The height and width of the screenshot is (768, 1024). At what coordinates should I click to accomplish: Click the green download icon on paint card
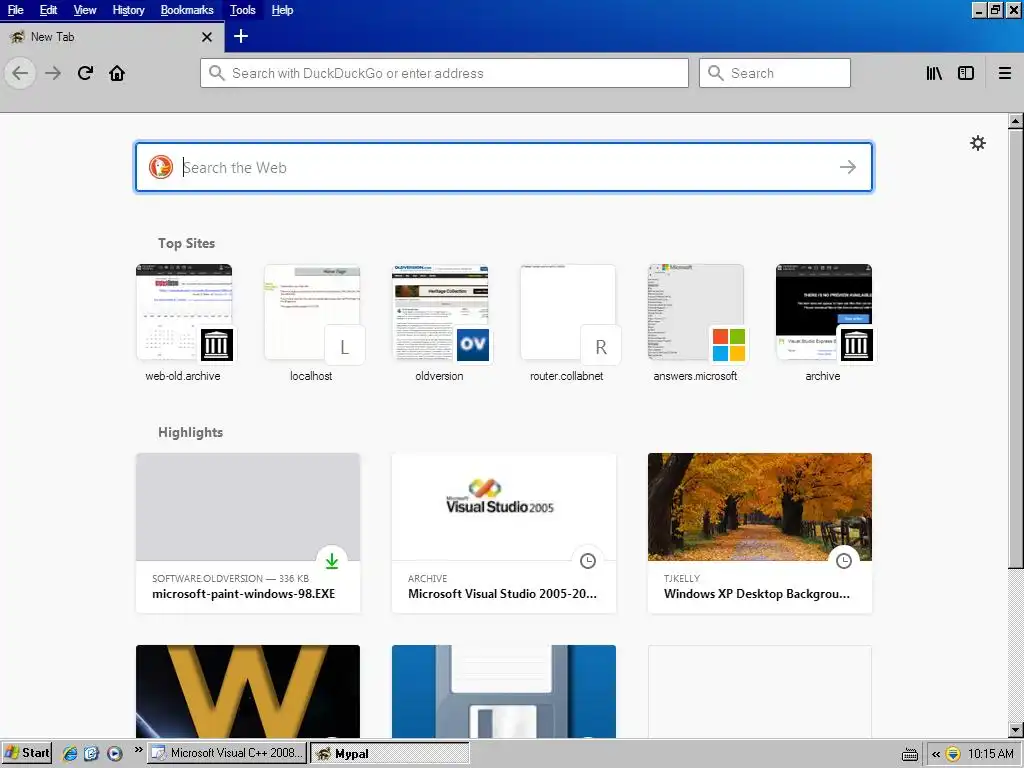click(332, 561)
